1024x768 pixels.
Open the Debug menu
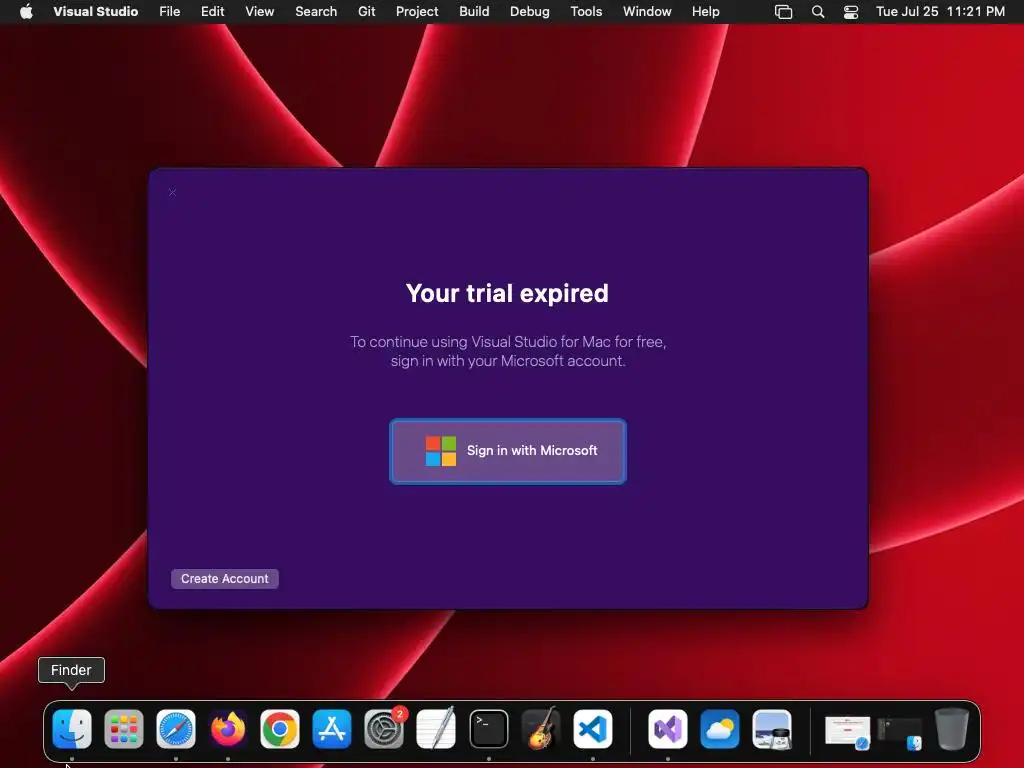coord(530,11)
